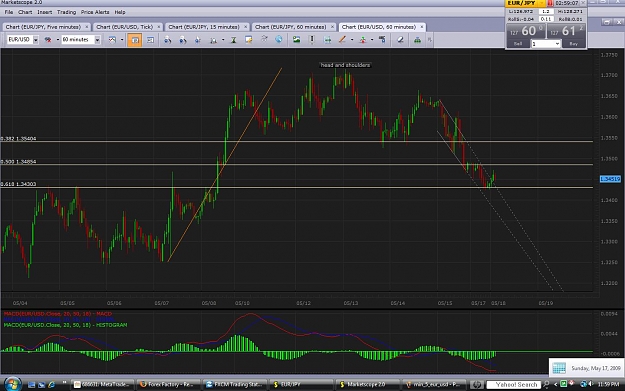Screen dimensions: 625x391
Task: Click the red and green indicator icon
Action: click(x=363, y=39)
